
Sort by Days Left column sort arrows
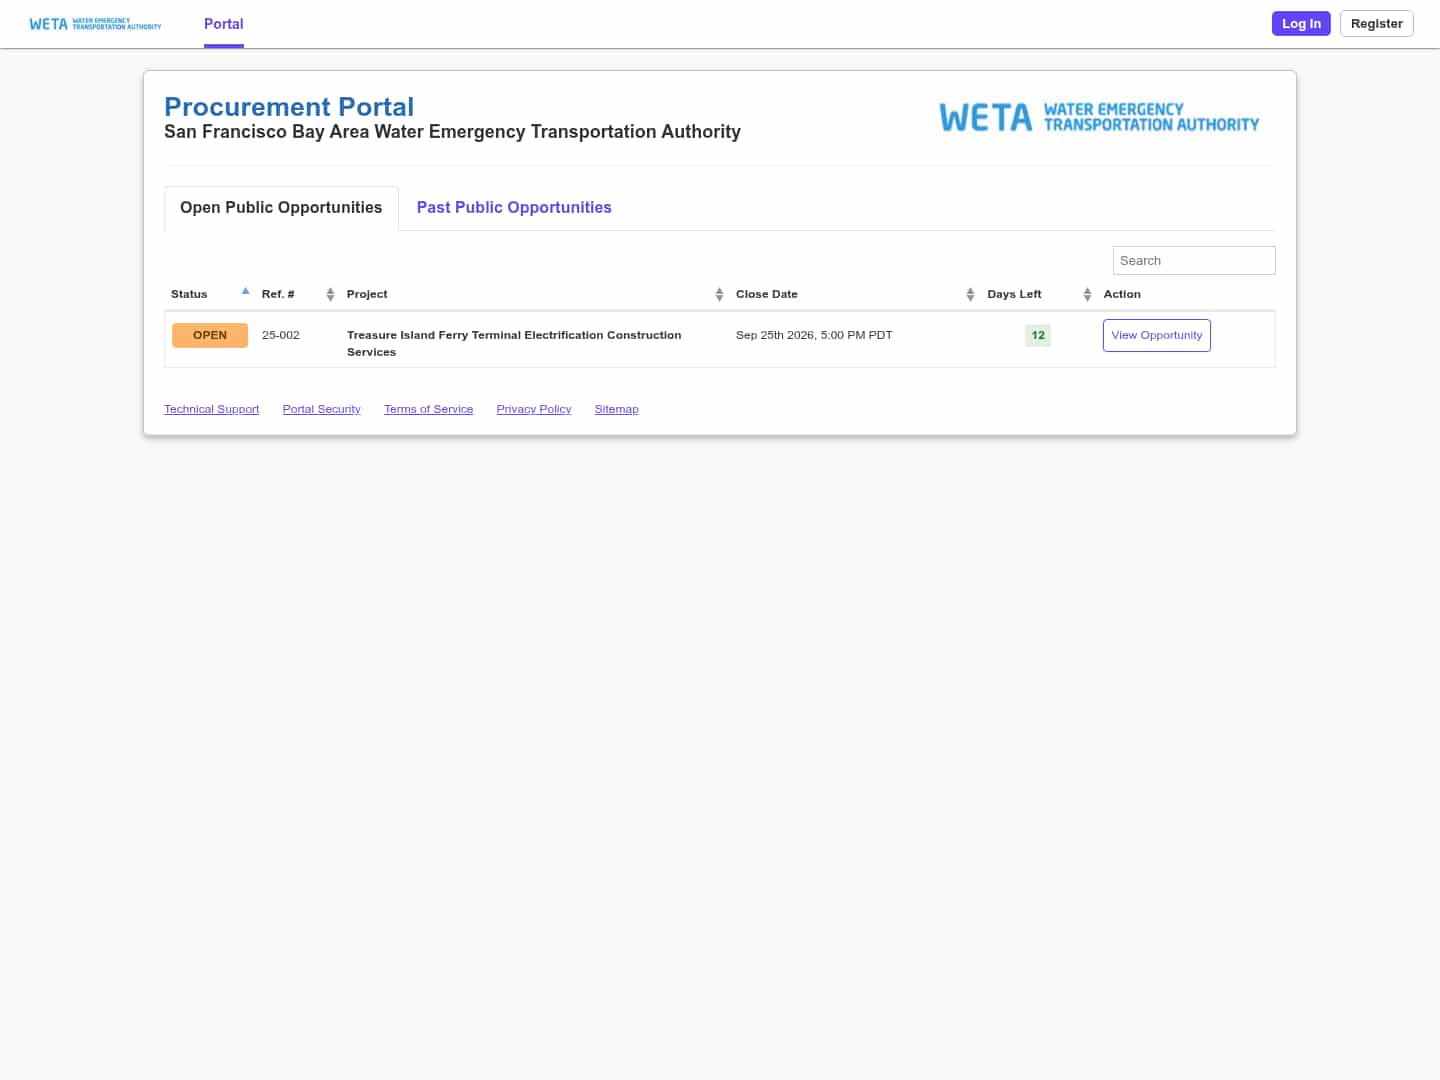[1087, 294]
